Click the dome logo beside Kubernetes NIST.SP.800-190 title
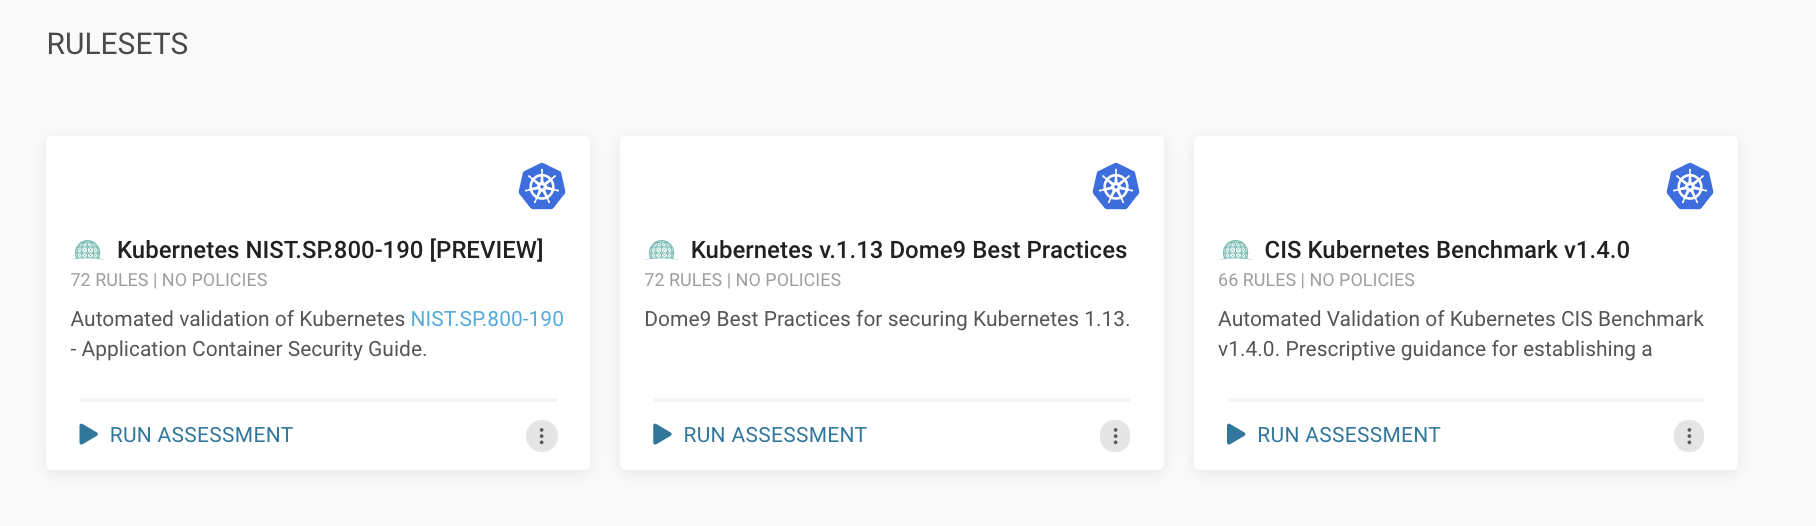 tap(88, 250)
